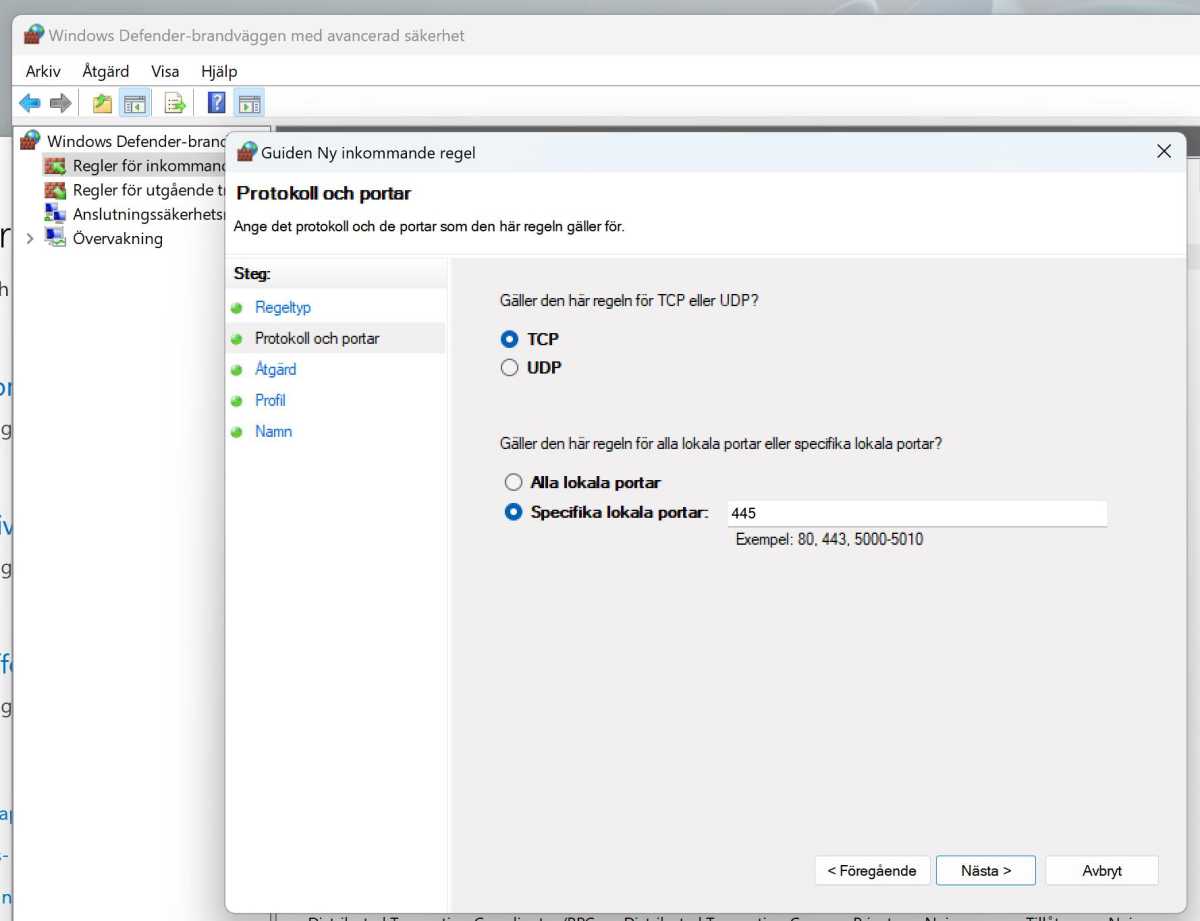Select Regler för utgående tree item

point(150,190)
